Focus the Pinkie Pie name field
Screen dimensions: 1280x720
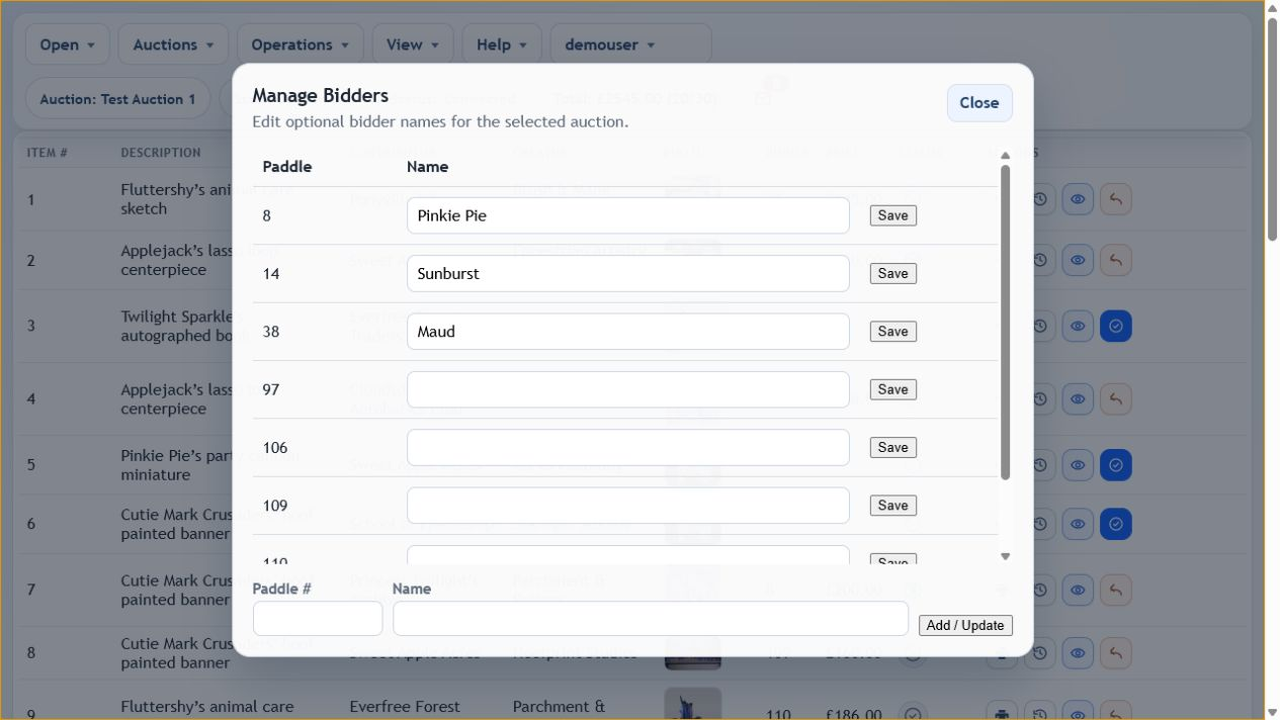[x=628, y=216]
